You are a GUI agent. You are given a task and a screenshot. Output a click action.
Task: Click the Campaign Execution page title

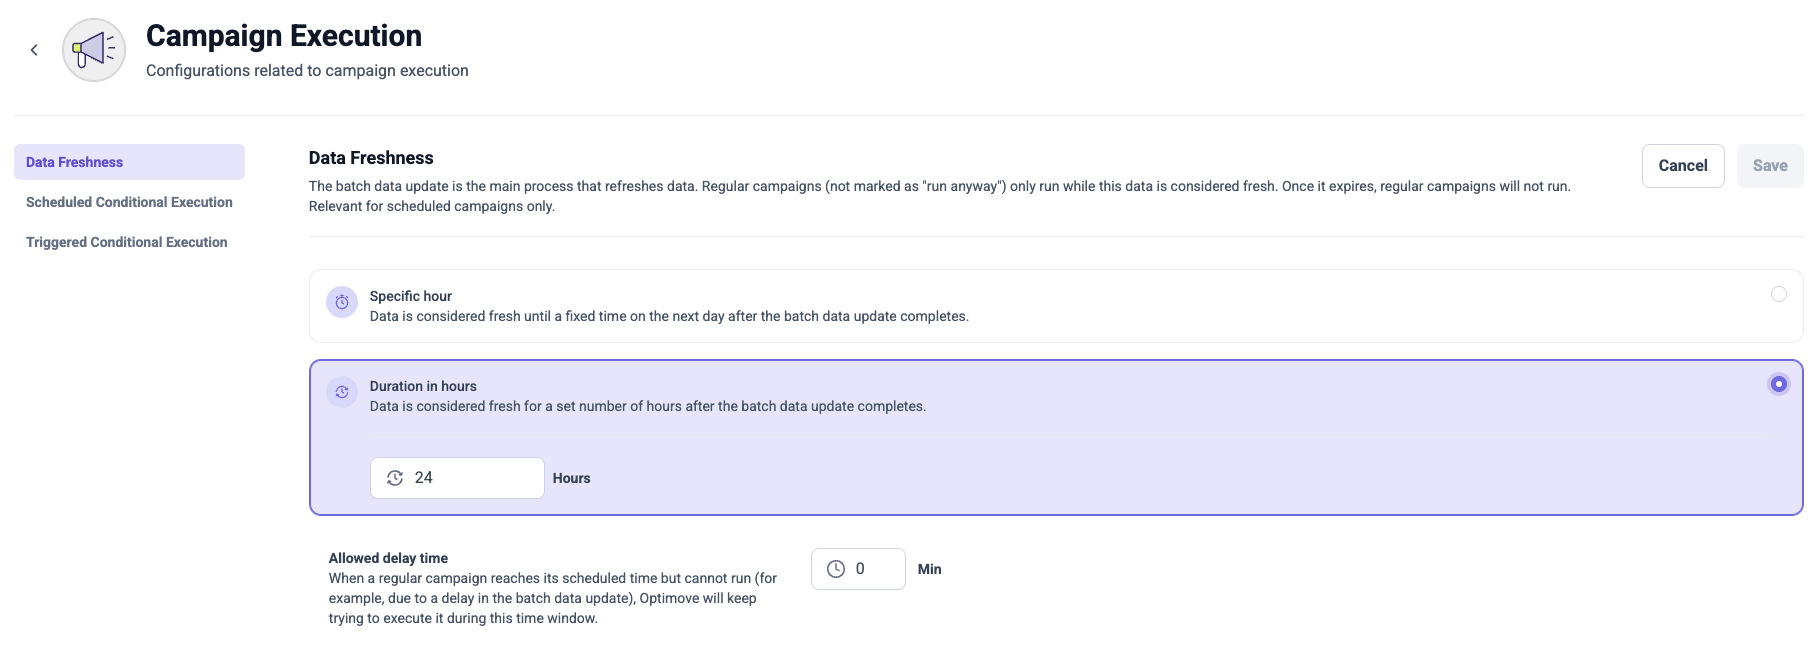click(284, 36)
